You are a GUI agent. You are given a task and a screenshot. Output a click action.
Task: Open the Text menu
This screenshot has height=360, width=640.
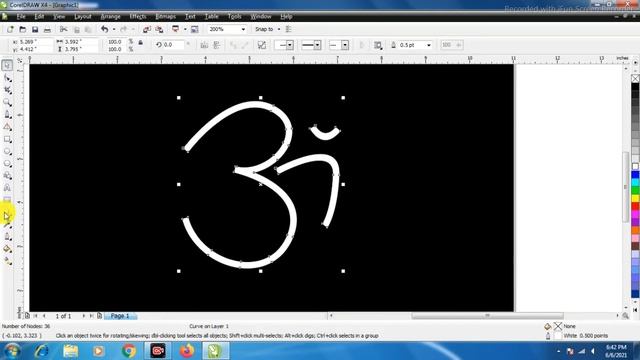point(190,17)
